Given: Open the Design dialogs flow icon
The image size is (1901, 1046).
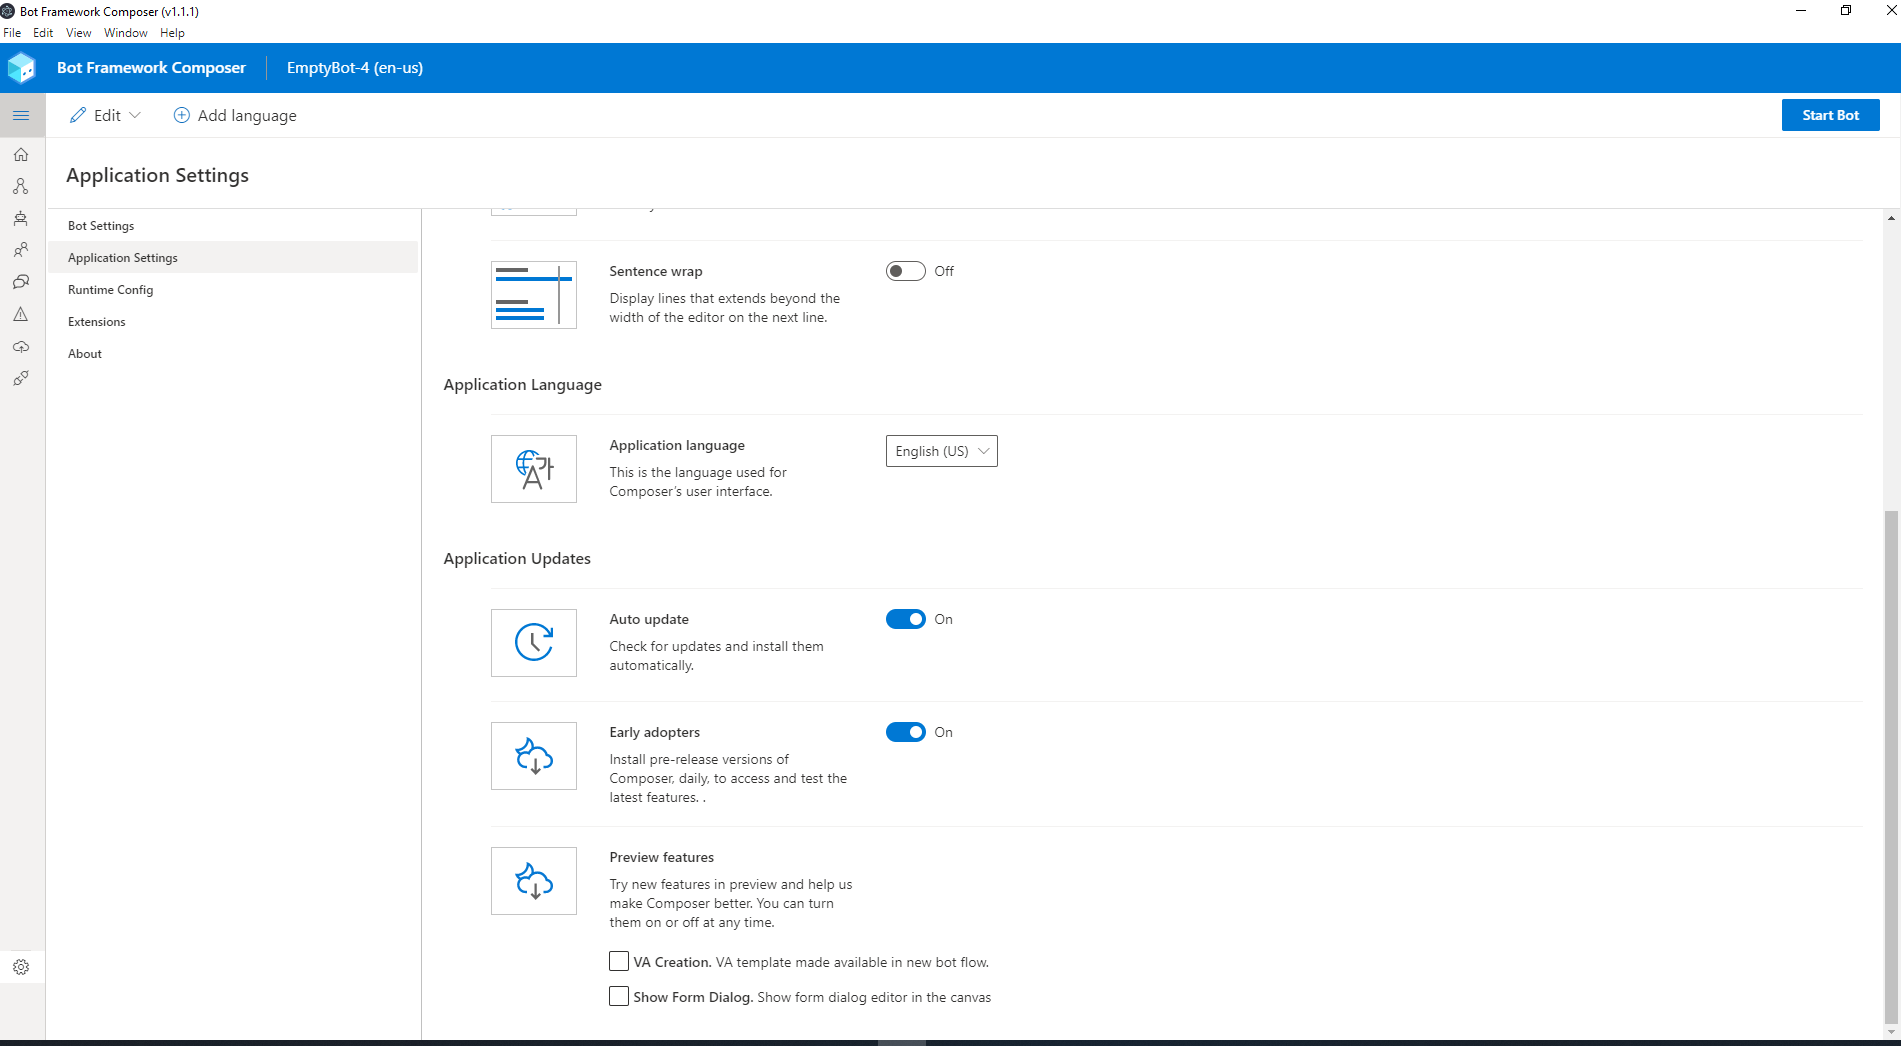Looking at the screenshot, I should tap(21, 186).
